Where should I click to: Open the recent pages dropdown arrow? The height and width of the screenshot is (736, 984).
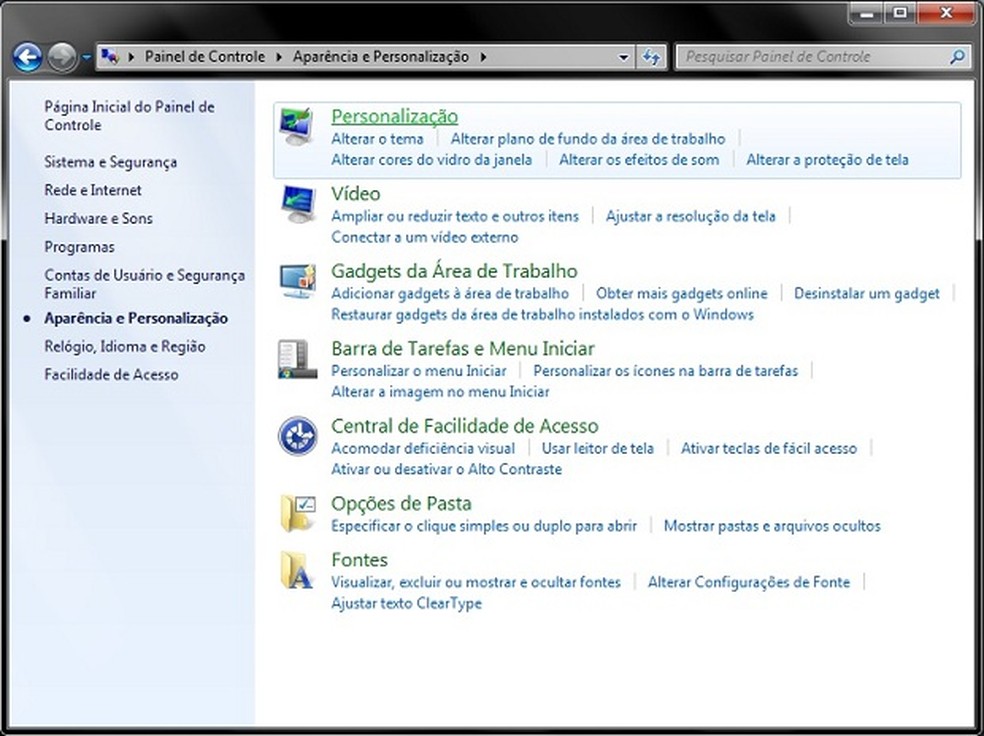tap(87, 58)
